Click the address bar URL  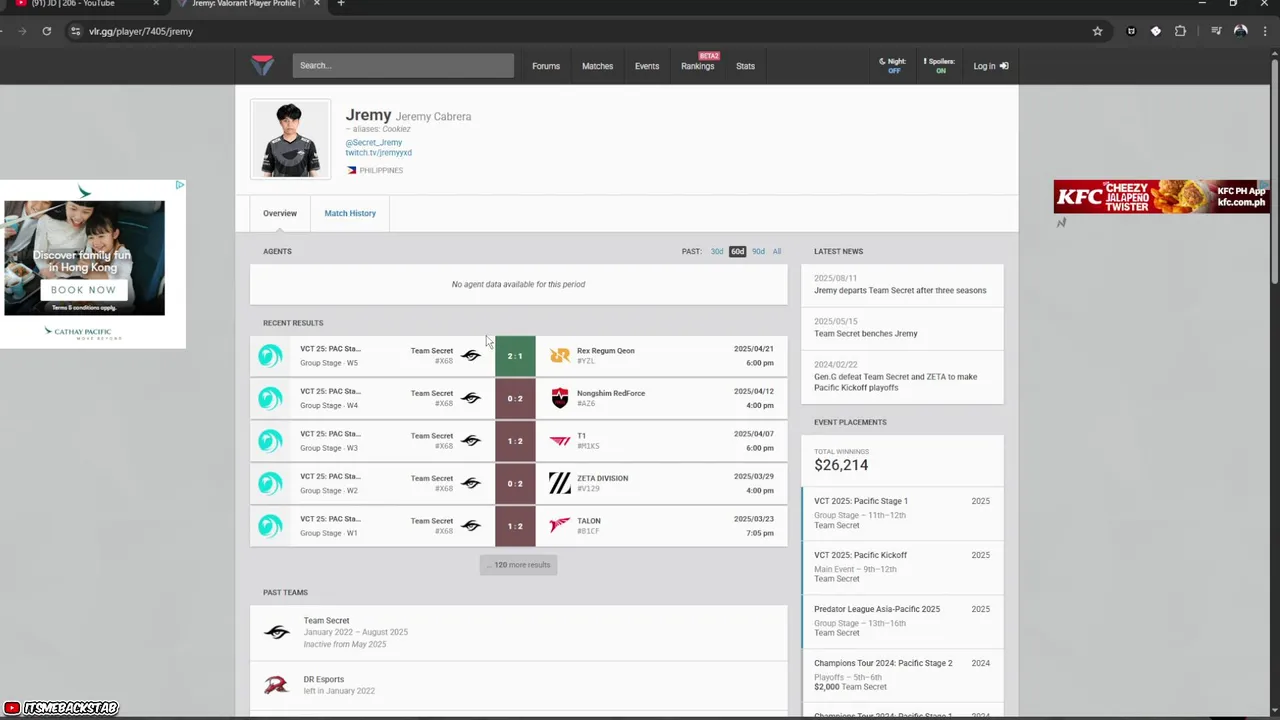point(141,31)
